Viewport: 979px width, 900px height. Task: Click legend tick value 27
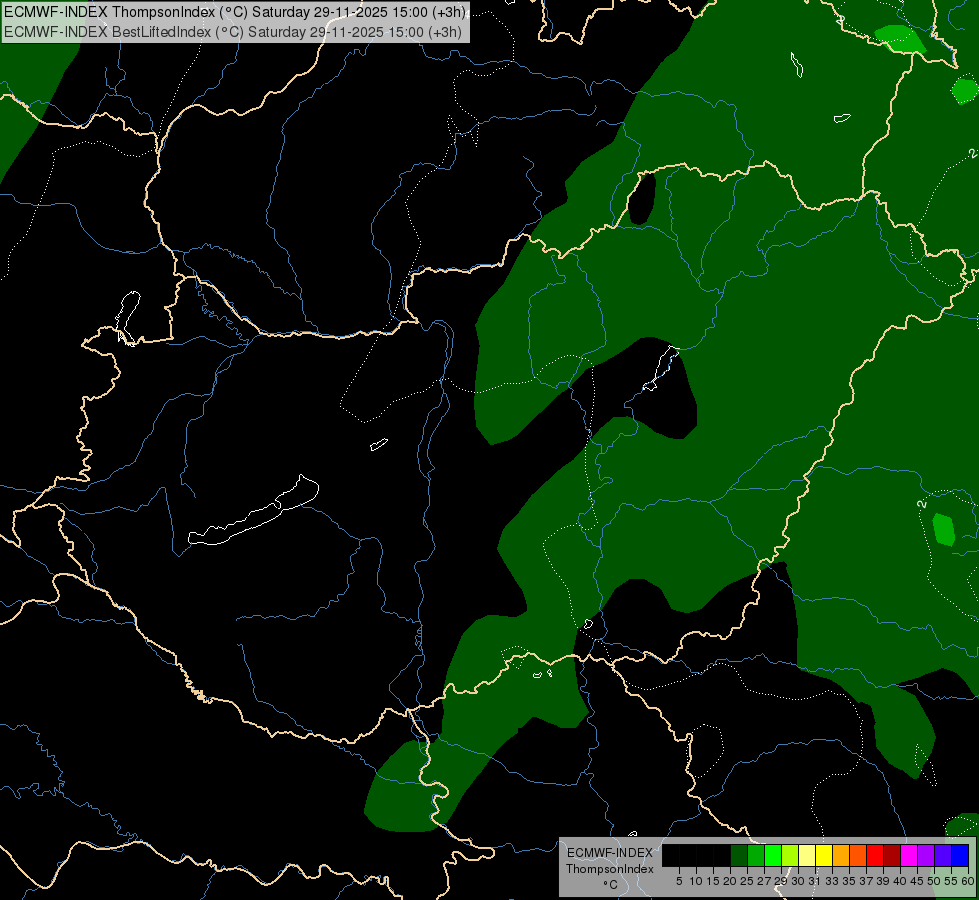[764, 881]
